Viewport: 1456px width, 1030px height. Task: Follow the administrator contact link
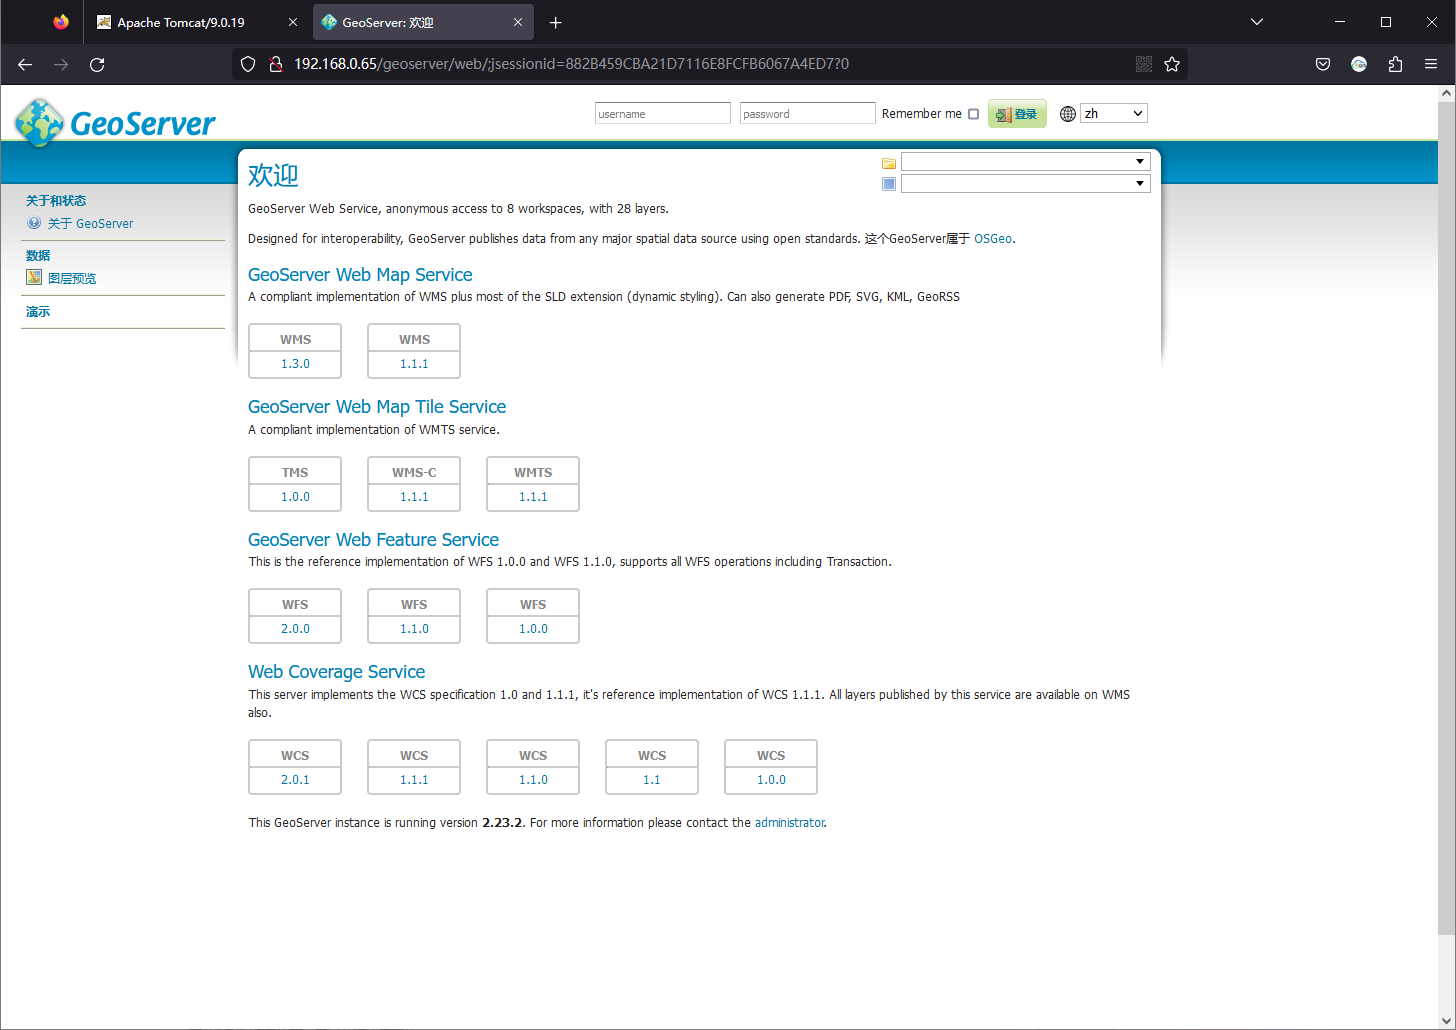pyautogui.click(x=790, y=823)
